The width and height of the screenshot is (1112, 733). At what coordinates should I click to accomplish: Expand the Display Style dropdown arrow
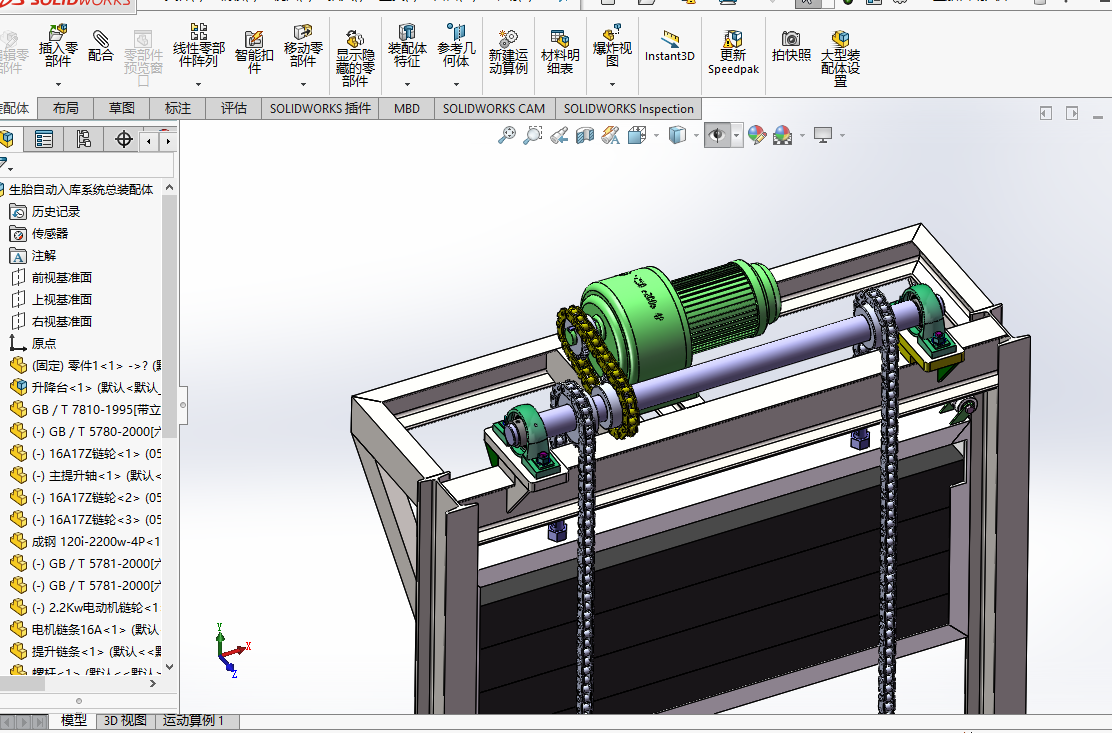pos(698,136)
